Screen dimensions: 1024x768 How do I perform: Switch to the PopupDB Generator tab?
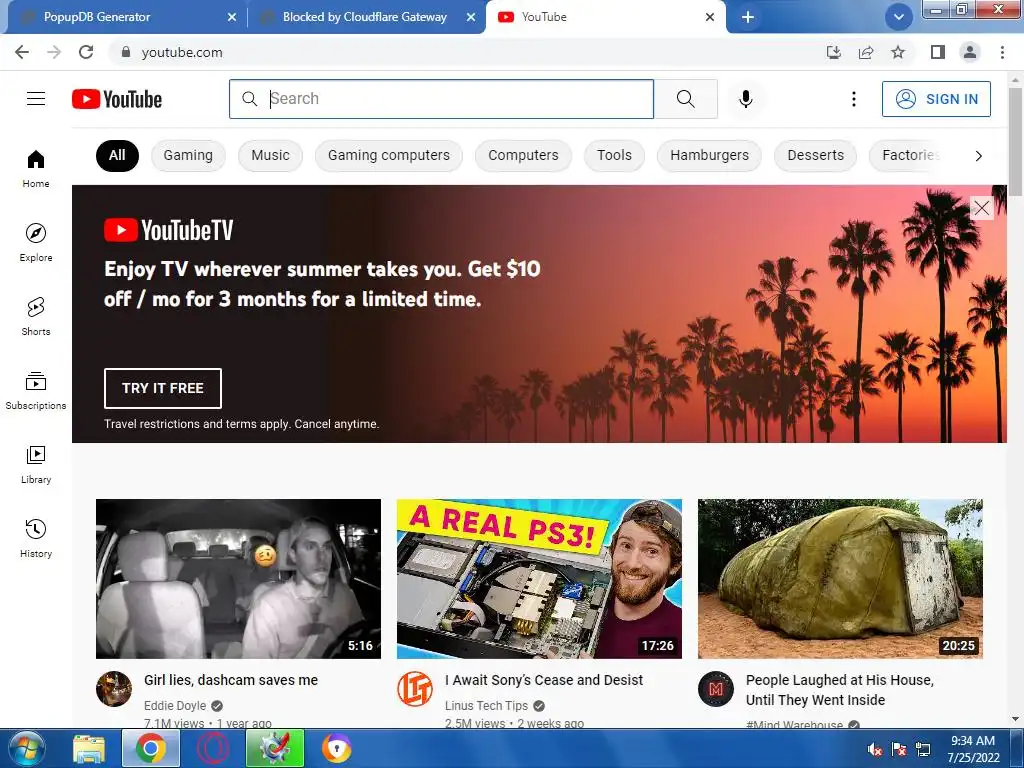coord(97,17)
